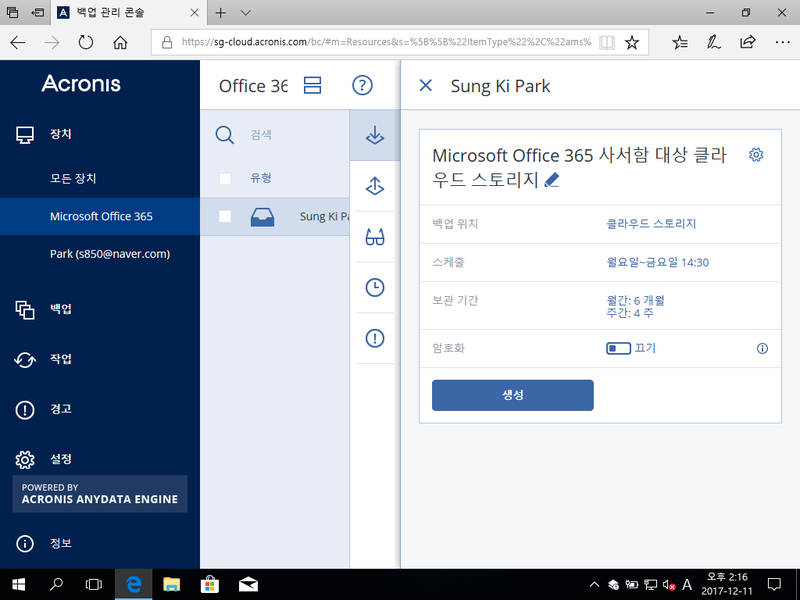This screenshot has width=800, height=600.
Task: Open the backup (download arrow) action
Action: (374, 135)
